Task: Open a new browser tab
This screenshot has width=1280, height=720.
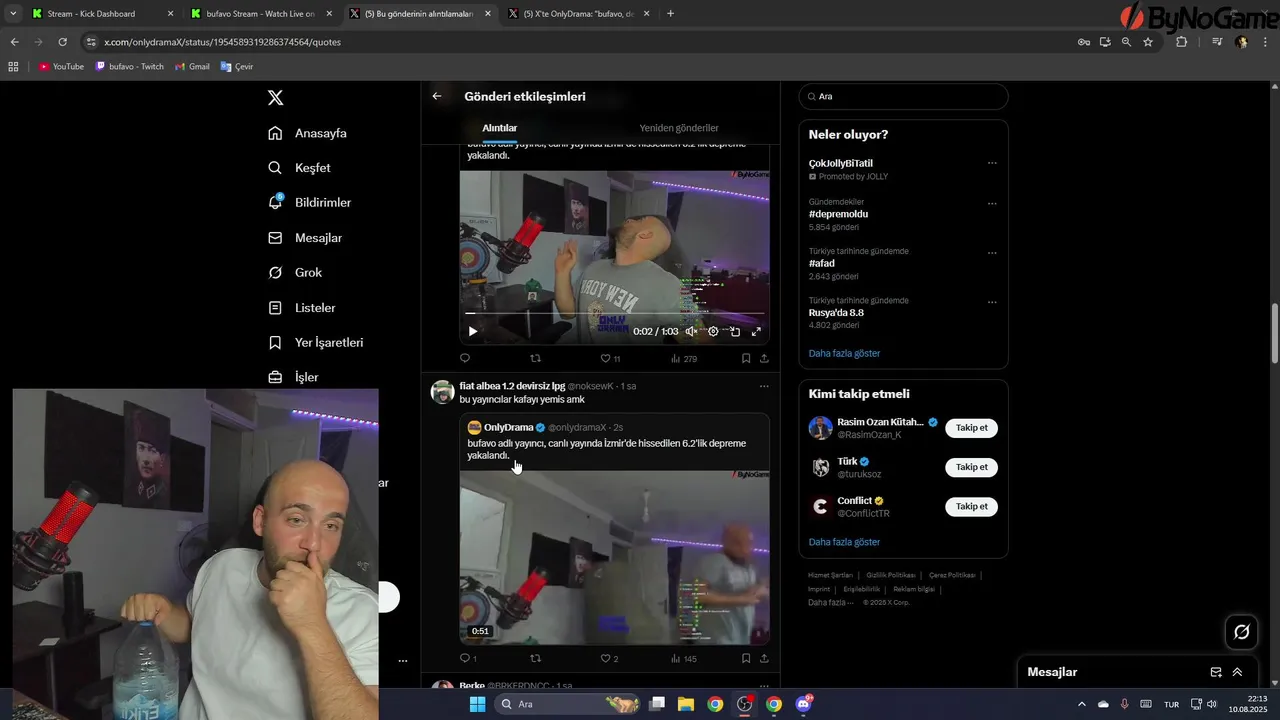Action: click(670, 14)
